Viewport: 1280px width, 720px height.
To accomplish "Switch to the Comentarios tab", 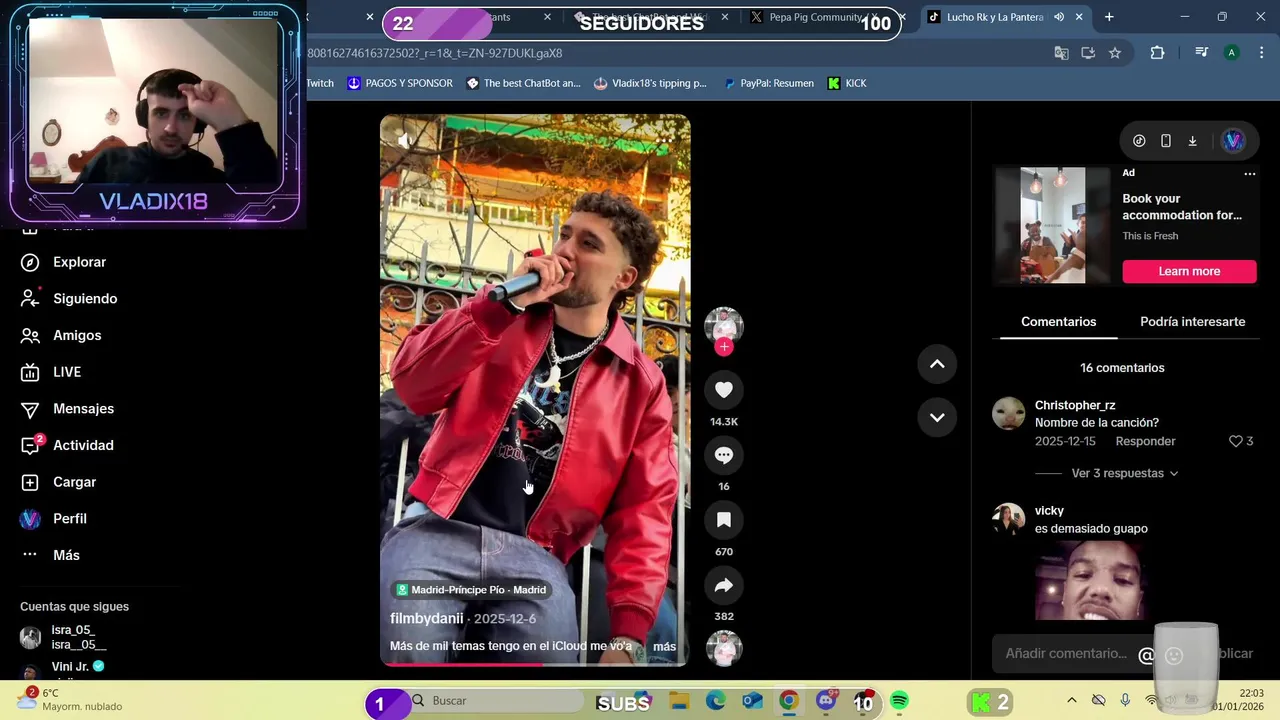I will point(1058,322).
